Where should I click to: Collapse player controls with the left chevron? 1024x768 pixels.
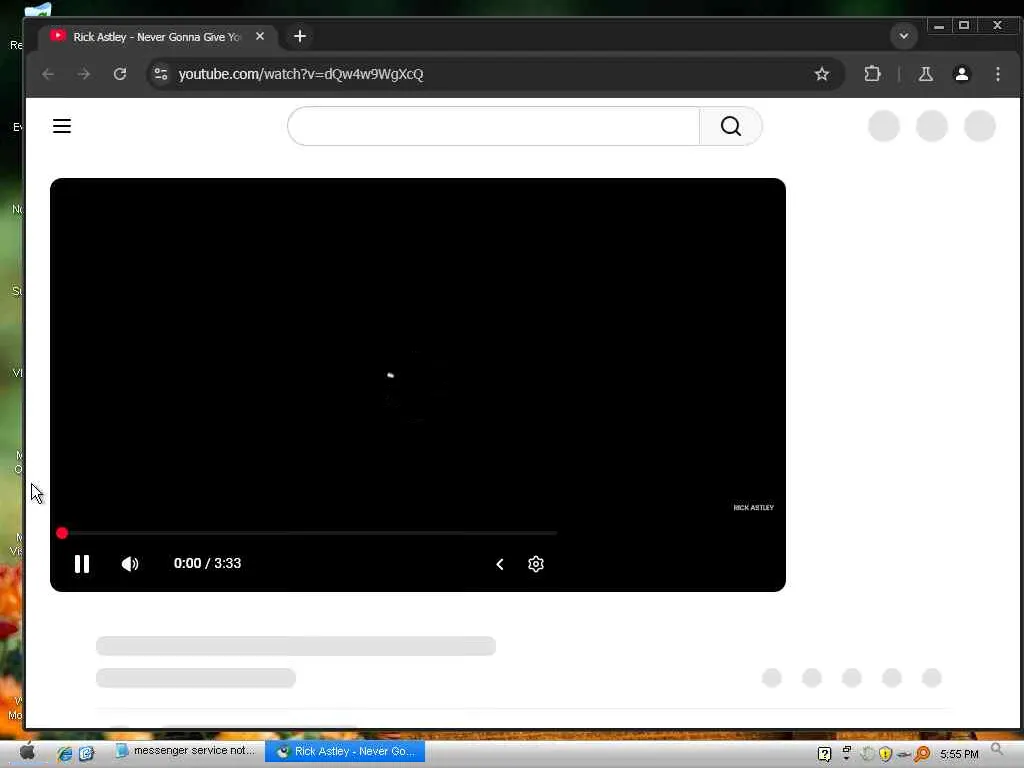(500, 564)
